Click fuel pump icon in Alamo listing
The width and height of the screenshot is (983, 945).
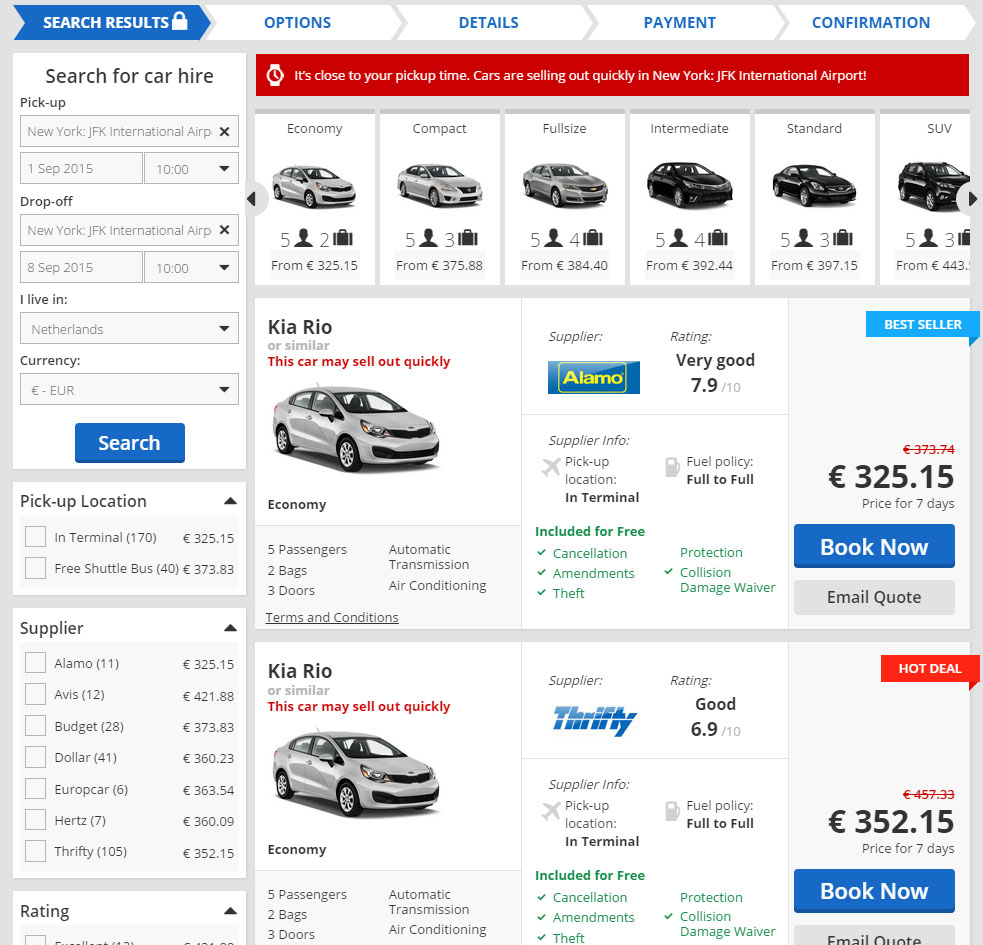pyautogui.click(x=671, y=467)
